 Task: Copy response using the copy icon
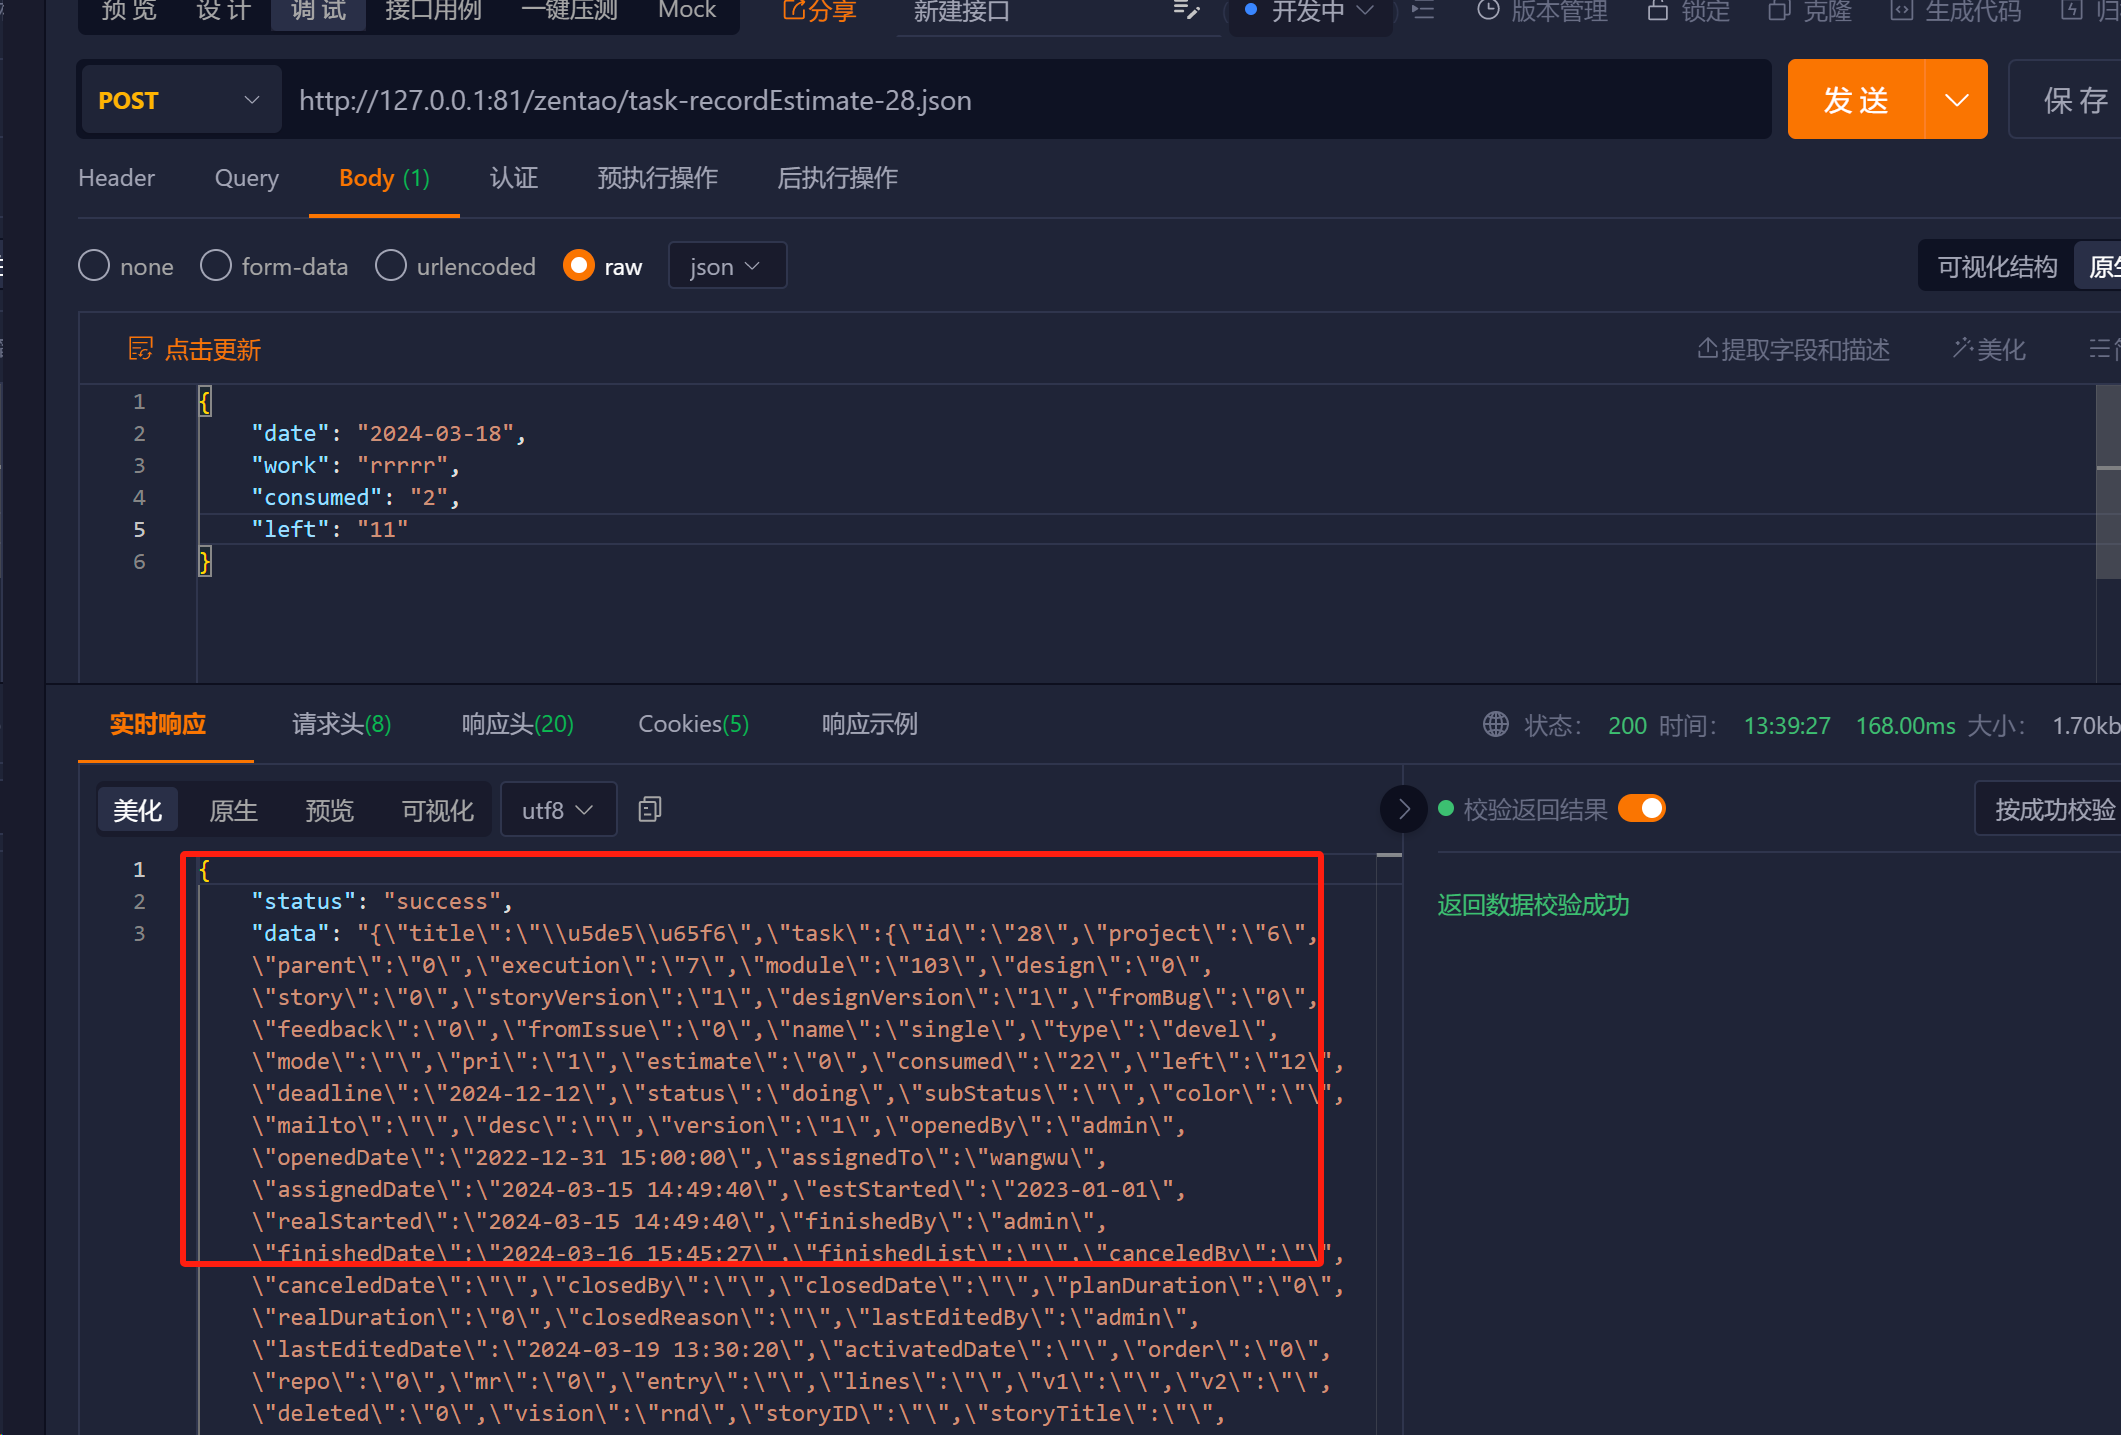coord(650,809)
